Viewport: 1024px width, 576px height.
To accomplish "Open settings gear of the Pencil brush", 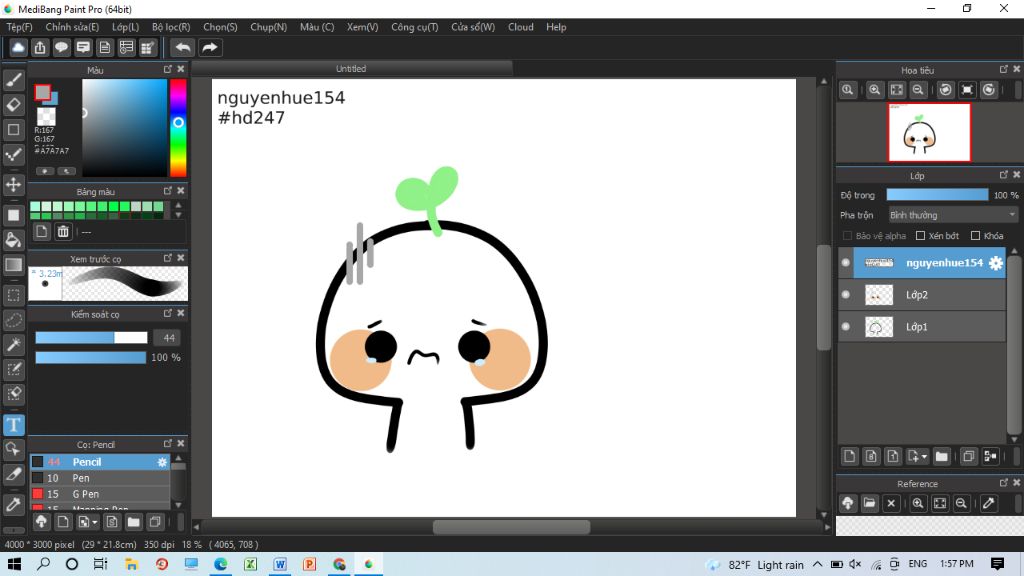I will pos(162,462).
